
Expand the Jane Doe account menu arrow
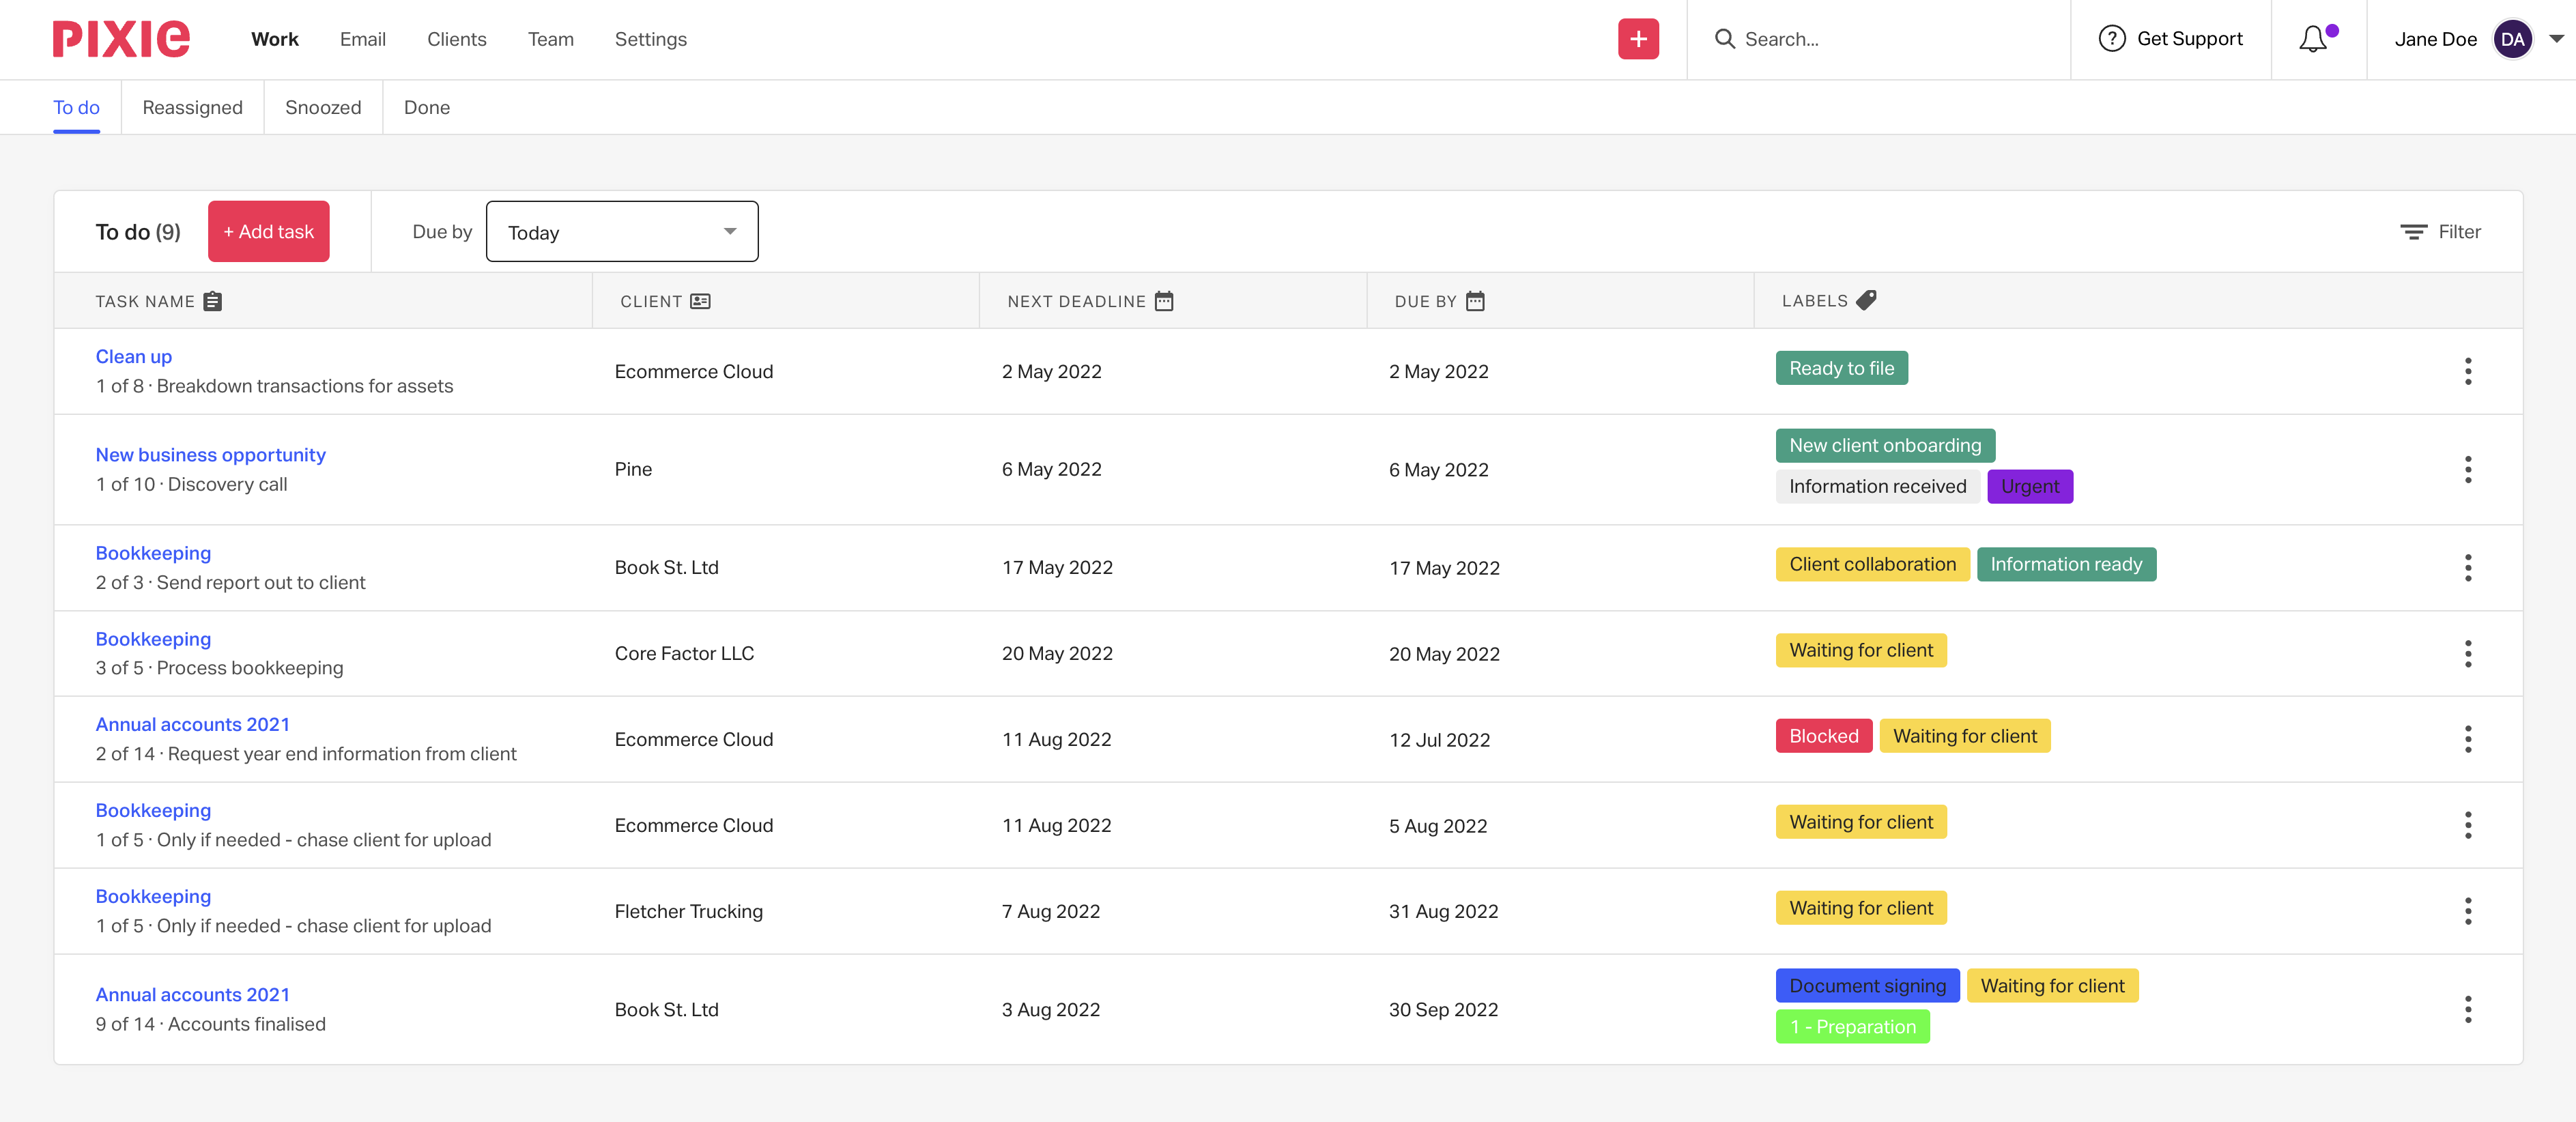(x=2556, y=39)
